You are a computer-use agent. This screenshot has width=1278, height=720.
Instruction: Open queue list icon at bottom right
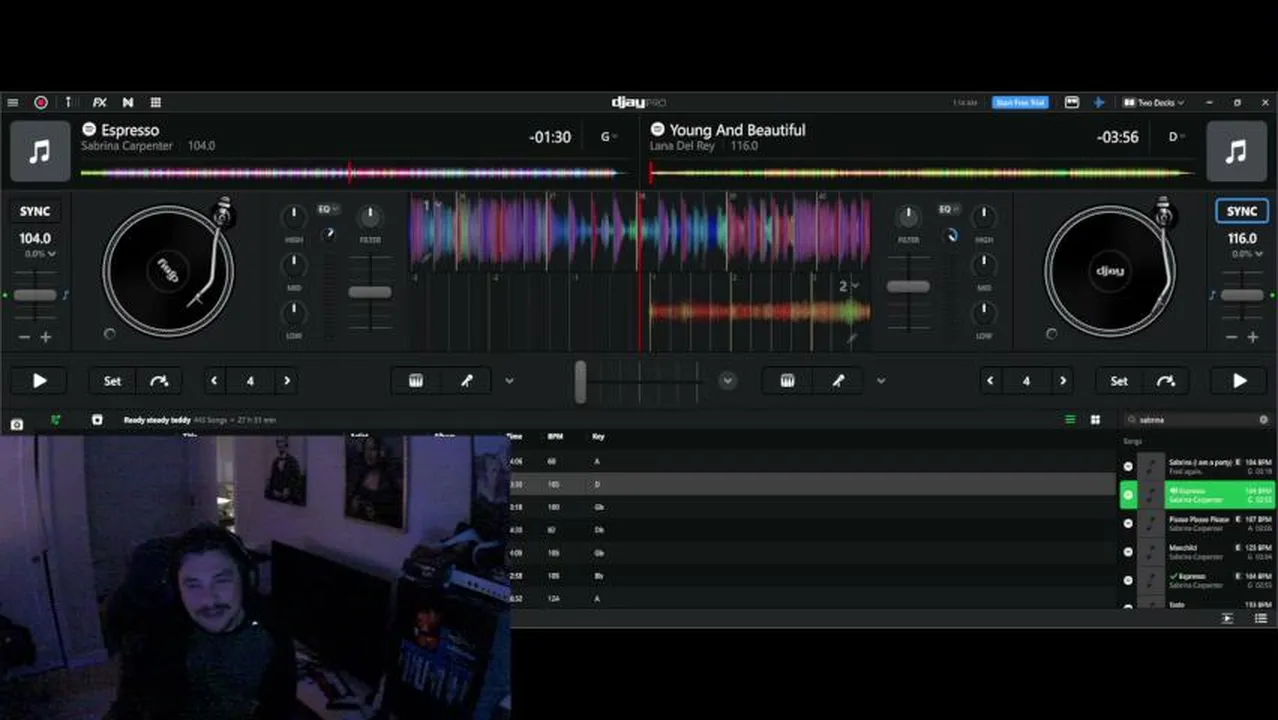pyautogui.click(x=1261, y=619)
